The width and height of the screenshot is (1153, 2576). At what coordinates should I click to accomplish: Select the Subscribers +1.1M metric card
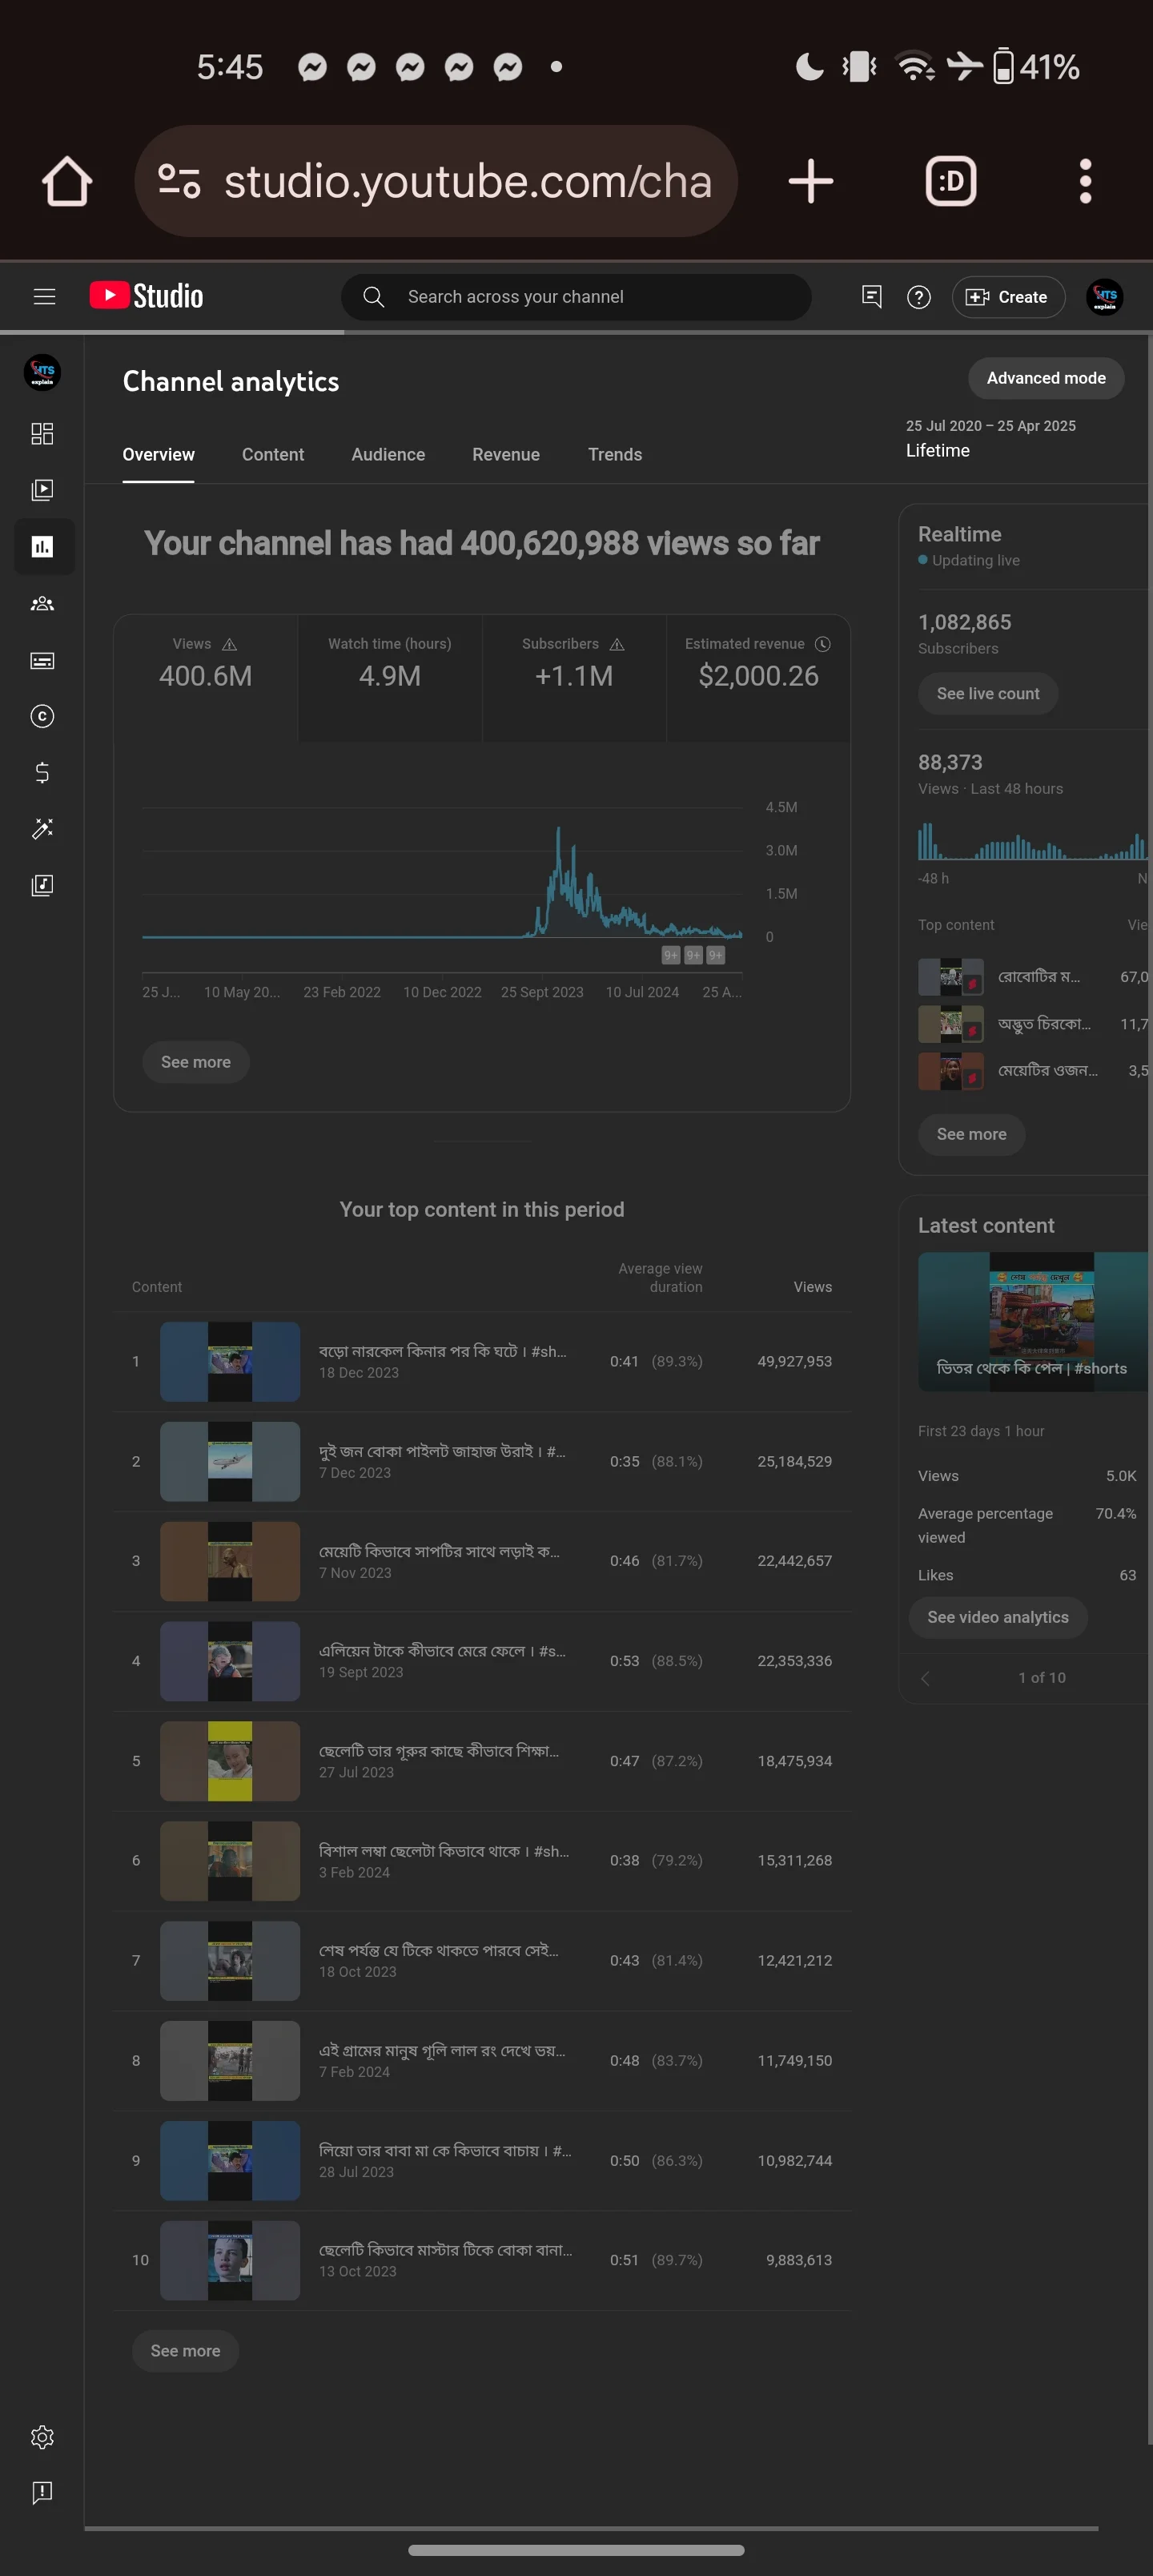point(574,678)
